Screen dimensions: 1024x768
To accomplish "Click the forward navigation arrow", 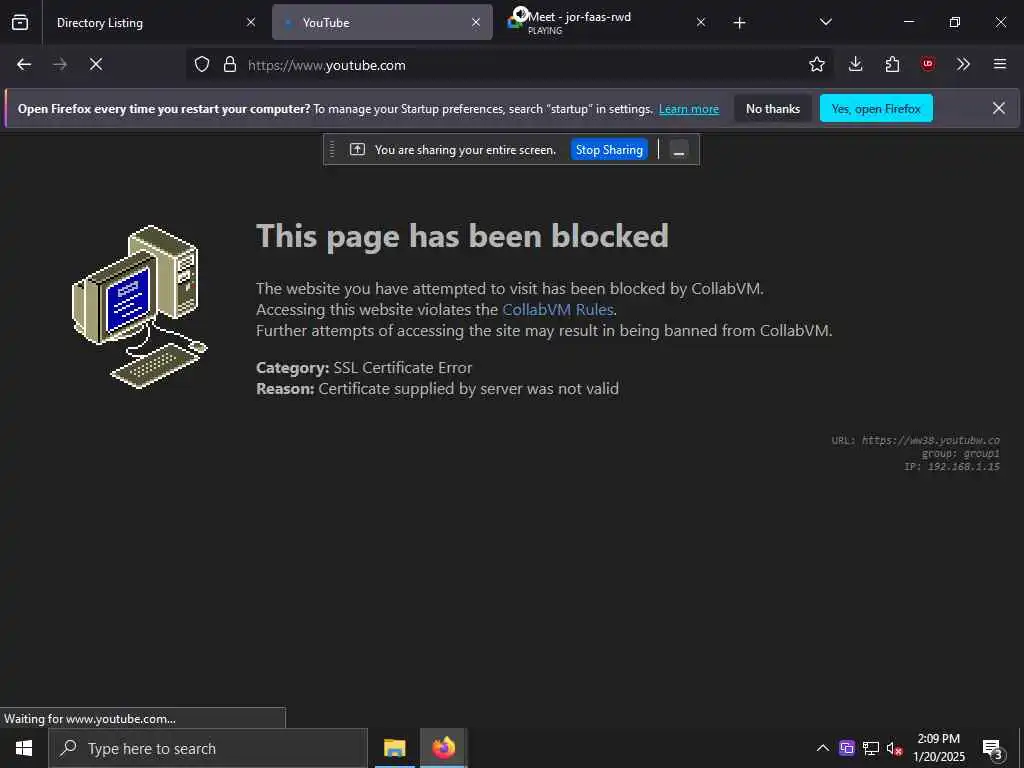I will pos(60,64).
